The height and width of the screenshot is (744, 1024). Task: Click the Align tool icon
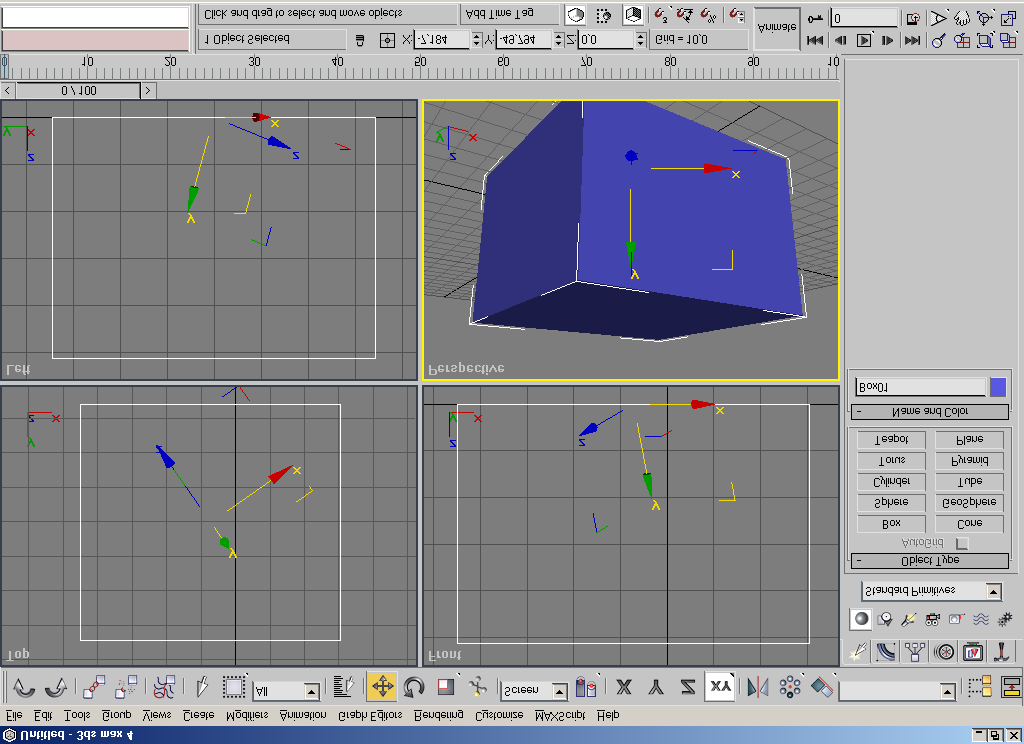coord(822,687)
